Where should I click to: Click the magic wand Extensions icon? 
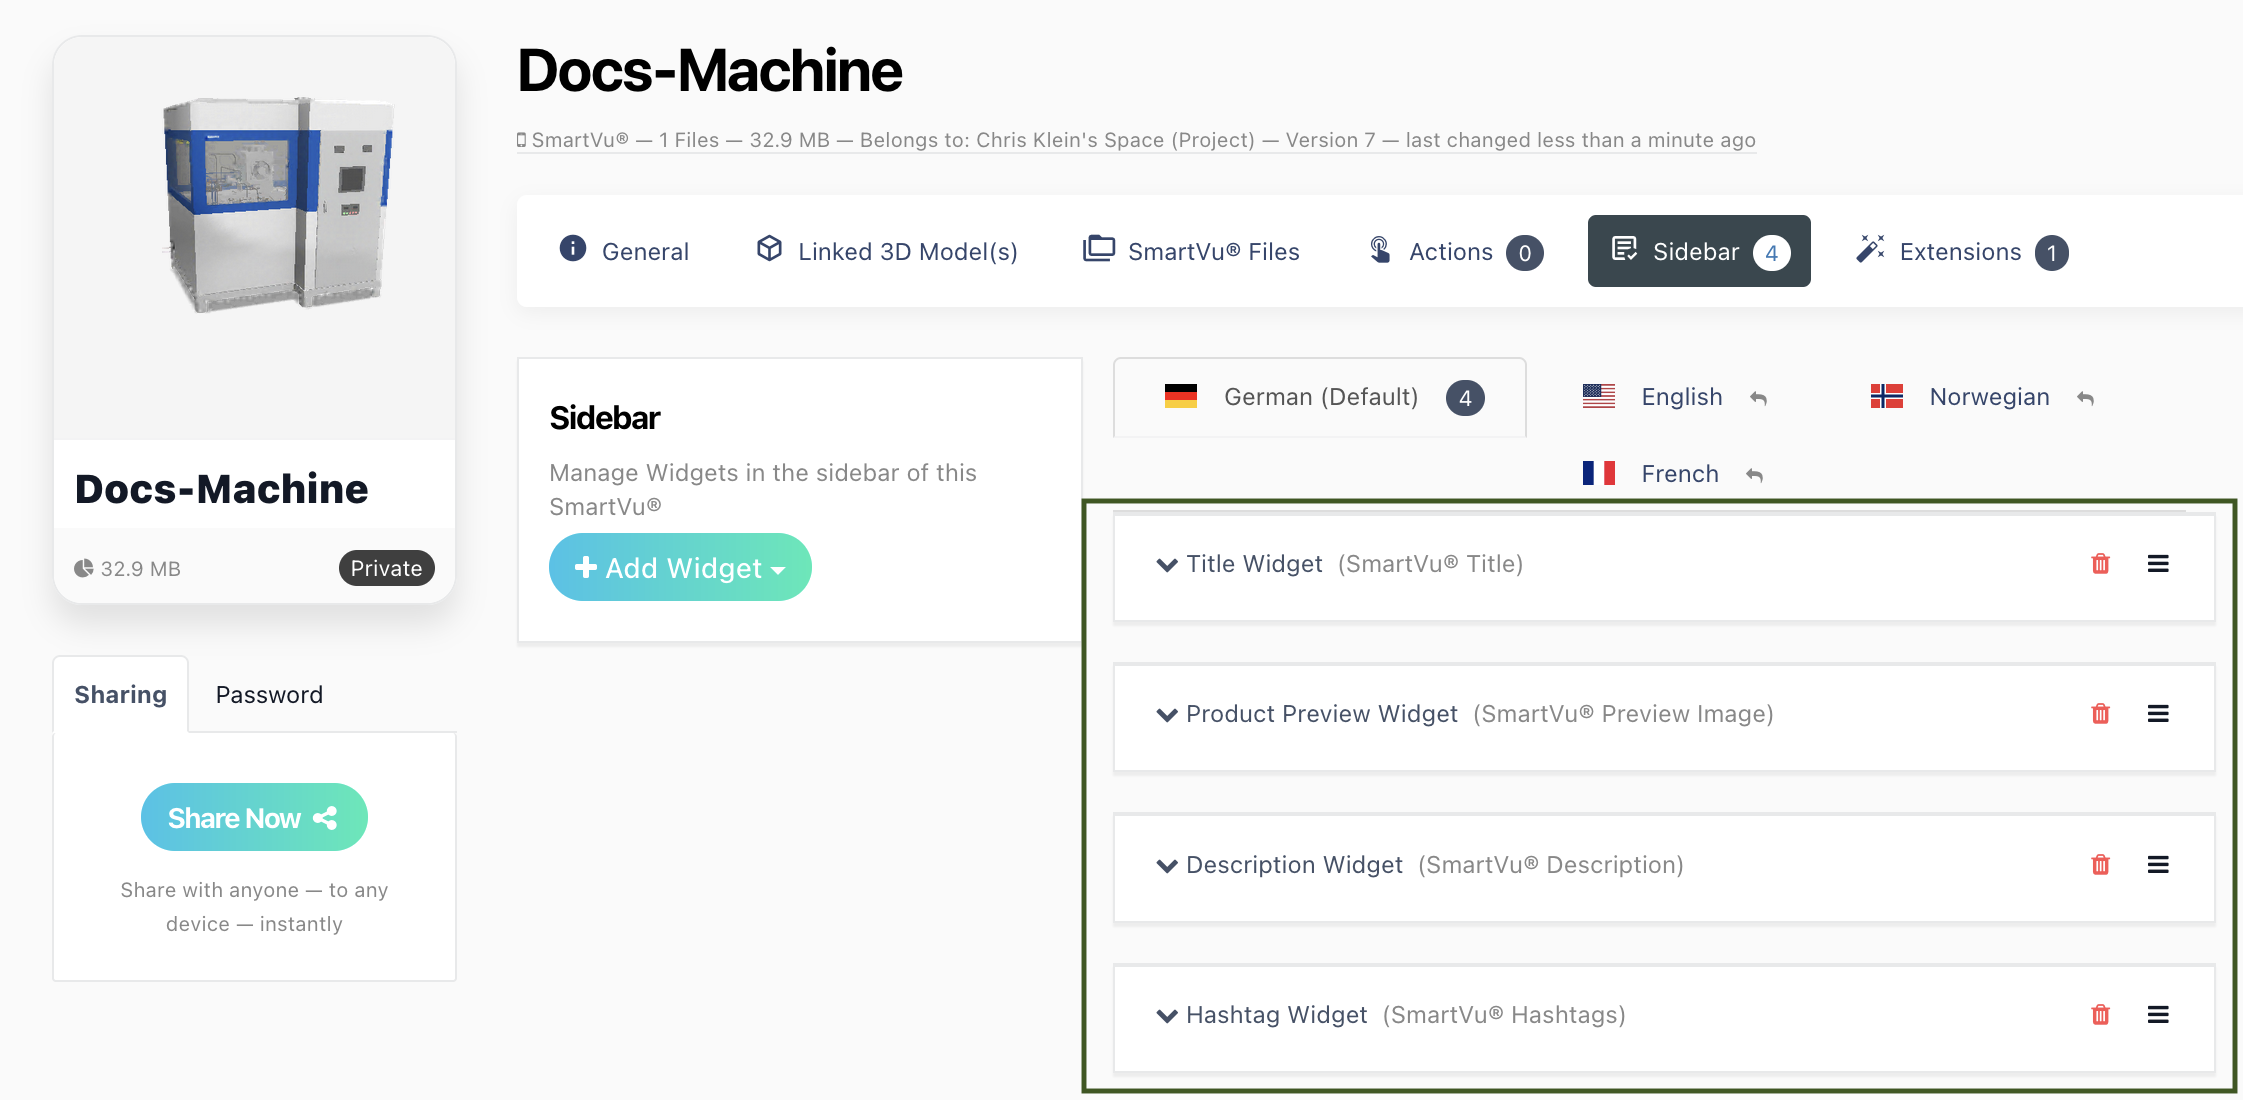(1870, 249)
